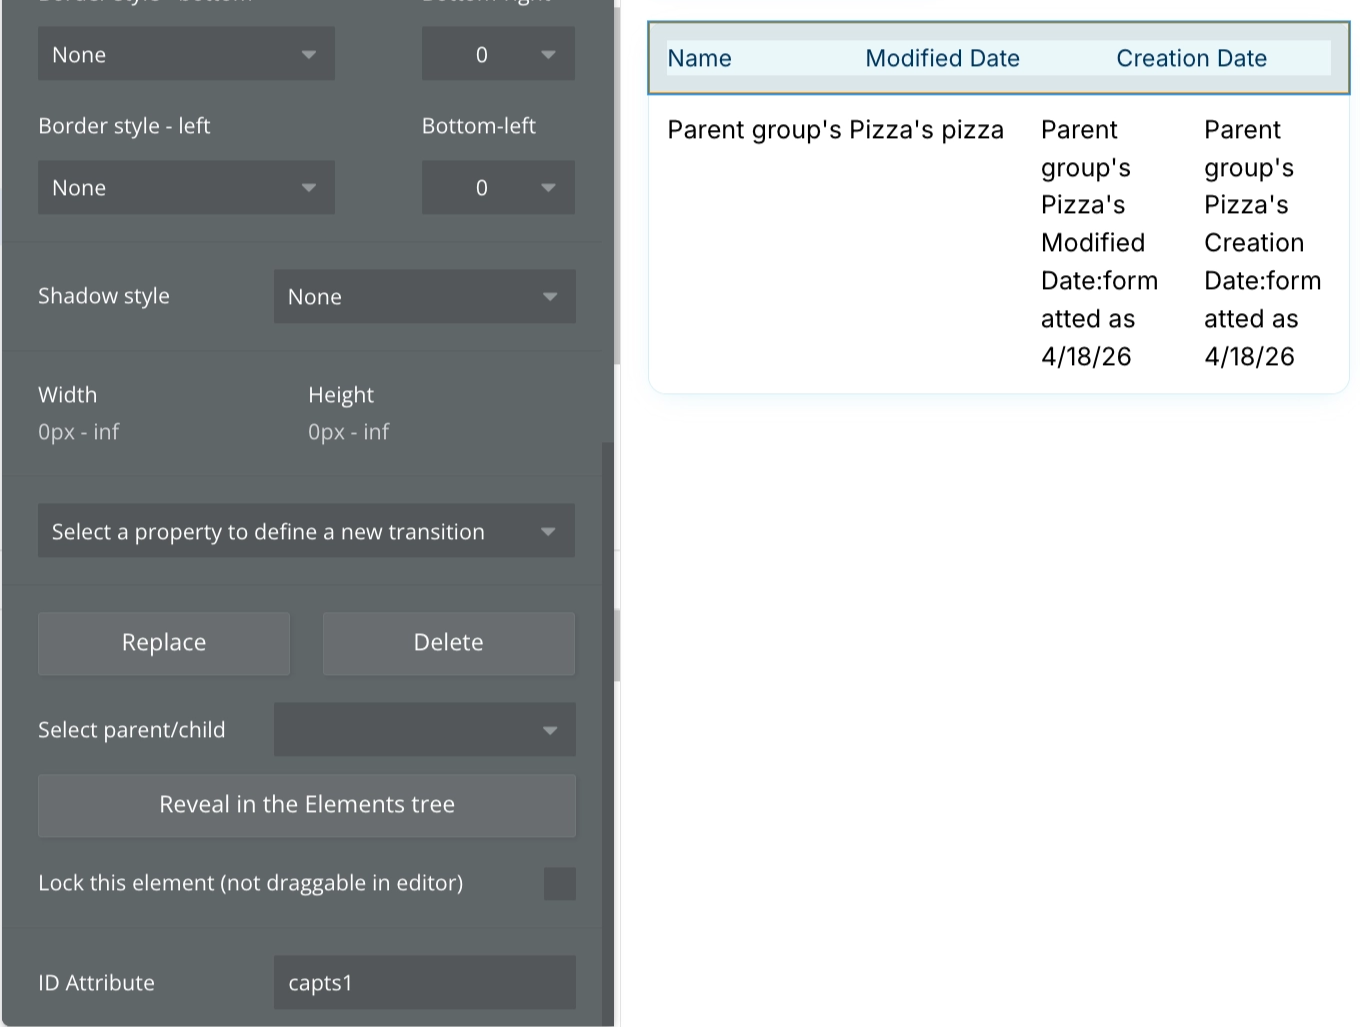Open the 0 dropdown above Bottom-left label
This screenshot has width=1360, height=1027.
[497, 55]
